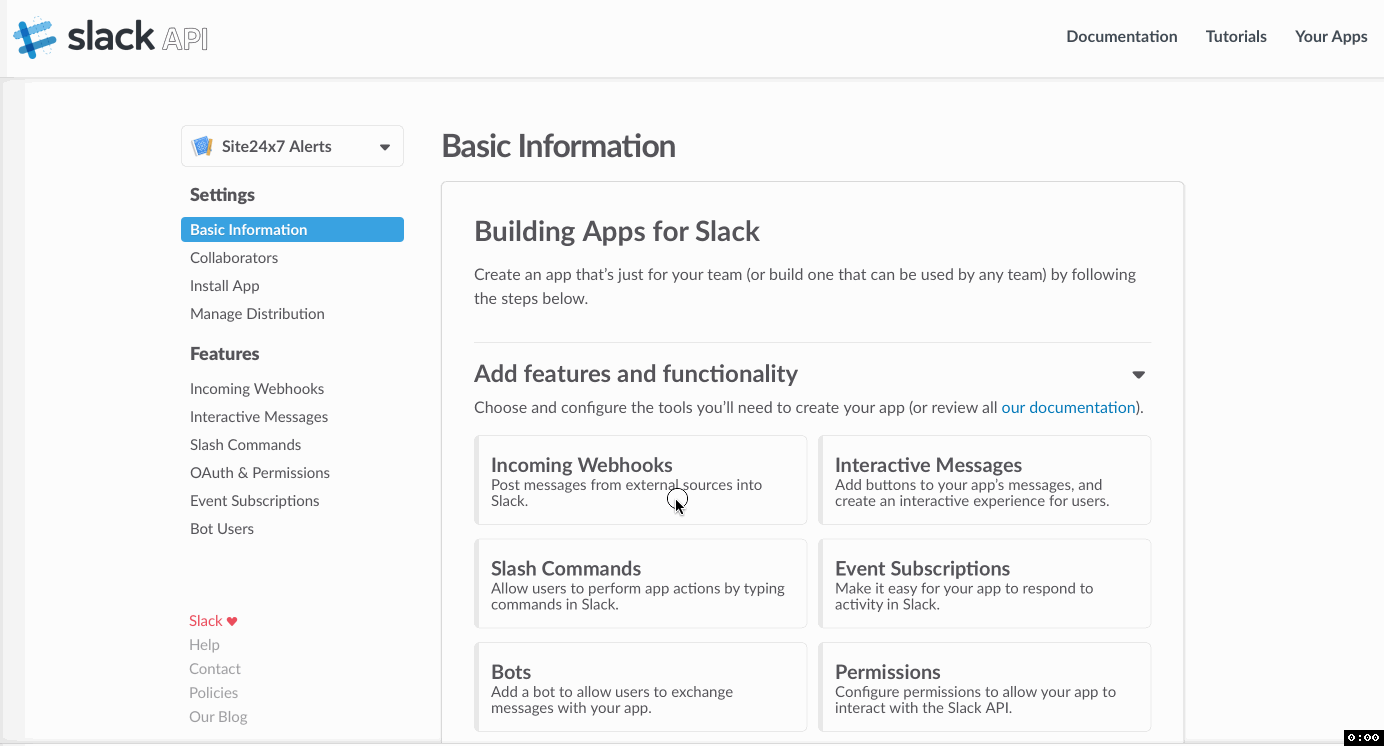
Task: Open Incoming Webhooks in the Features sidebar
Action: coord(257,389)
